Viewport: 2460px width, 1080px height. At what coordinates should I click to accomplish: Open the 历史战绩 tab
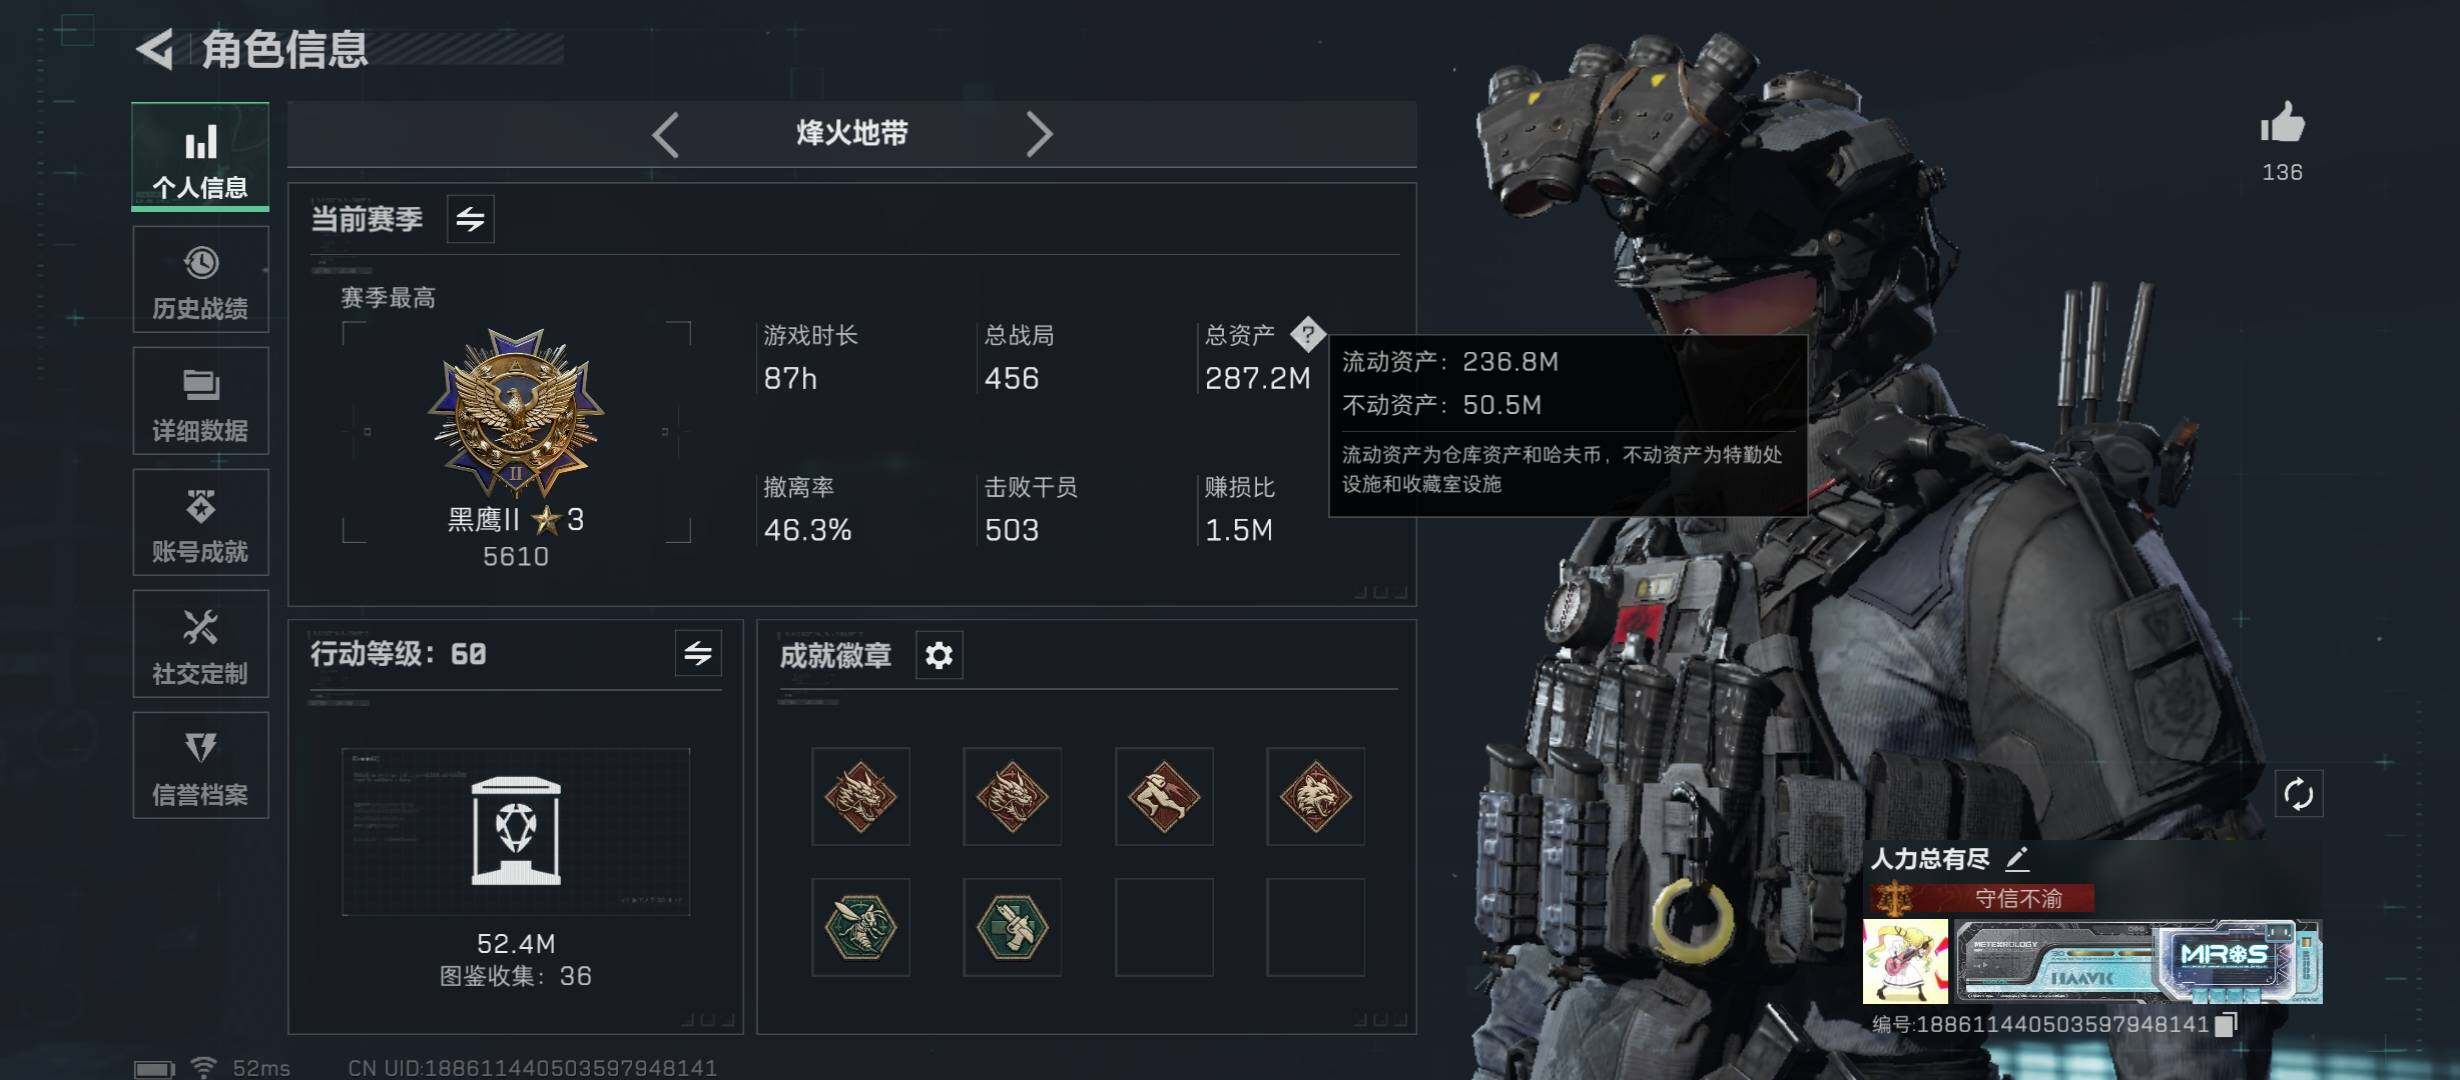tap(200, 279)
